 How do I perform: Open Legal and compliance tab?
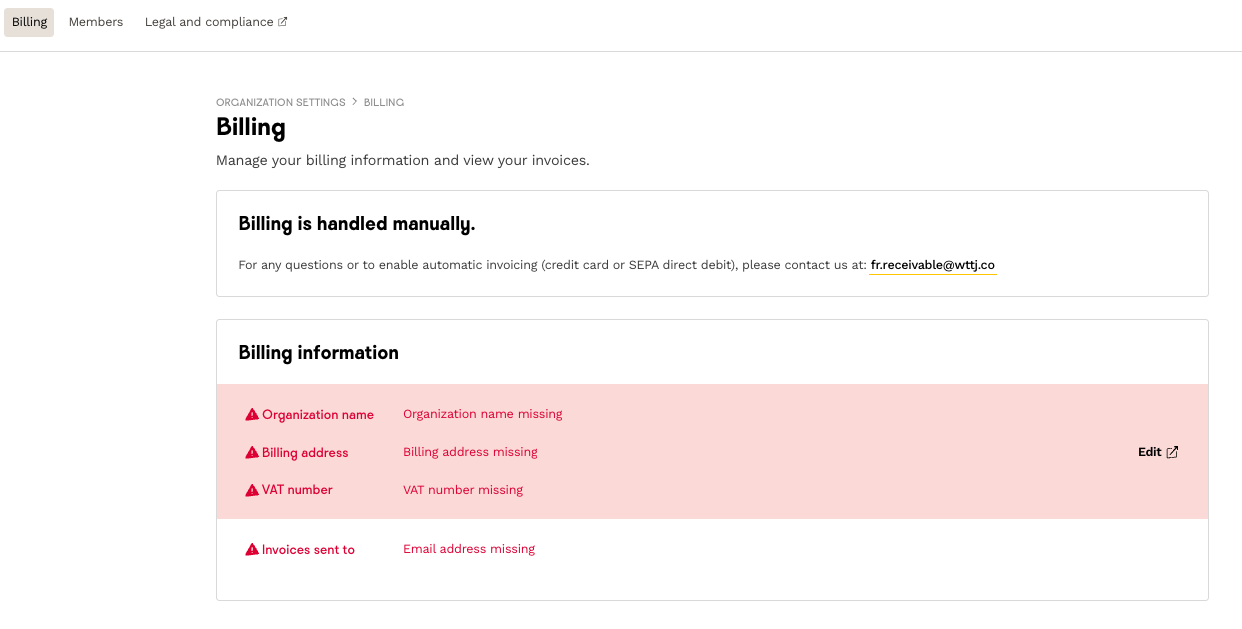click(208, 22)
